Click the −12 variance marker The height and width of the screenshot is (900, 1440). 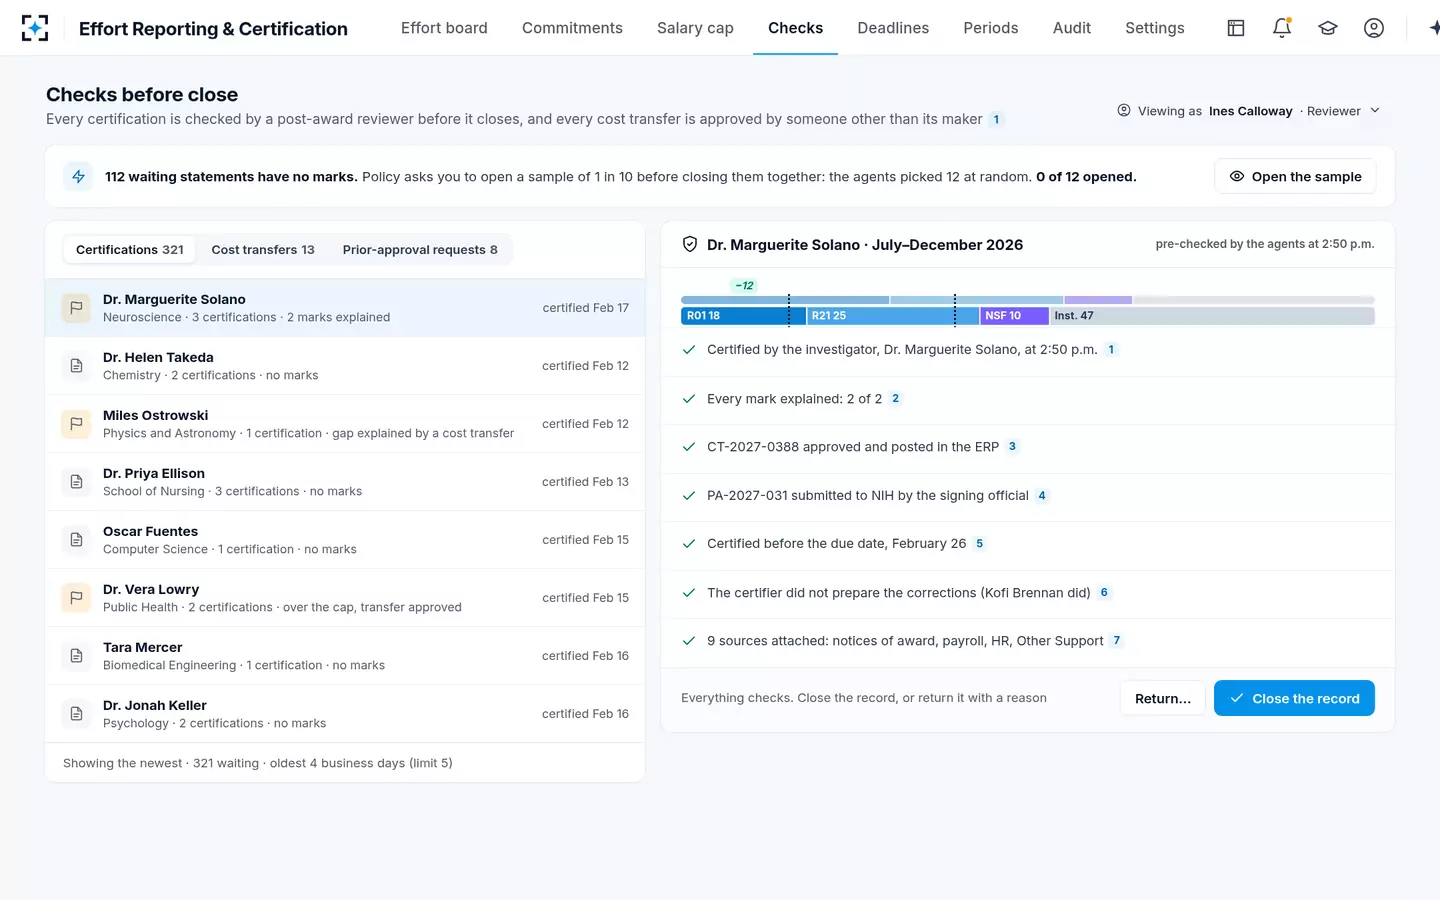click(x=744, y=285)
